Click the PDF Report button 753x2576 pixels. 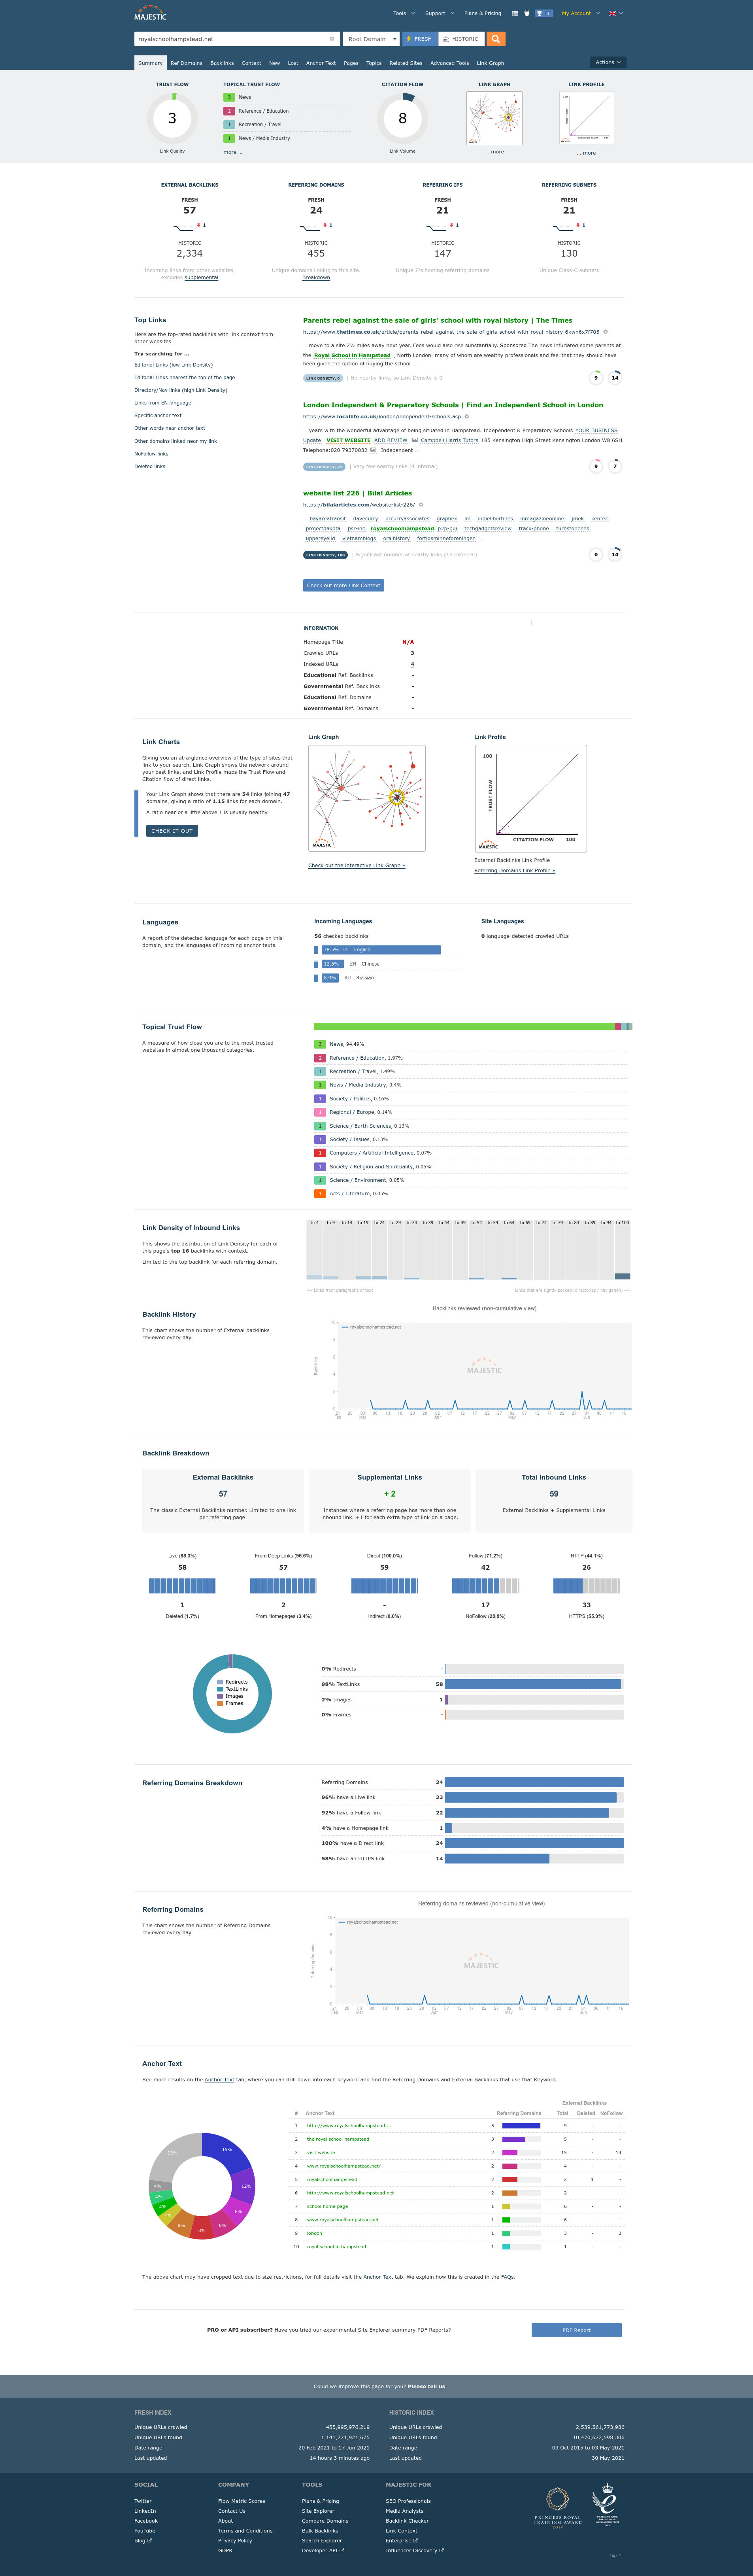click(576, 2330)
